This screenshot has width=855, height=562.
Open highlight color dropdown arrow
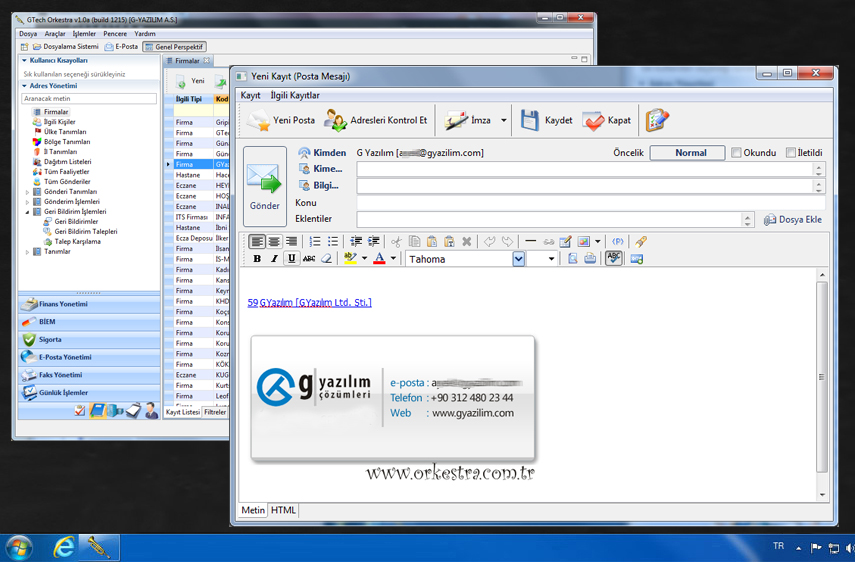pyautogui.click(x=364, y=259)
